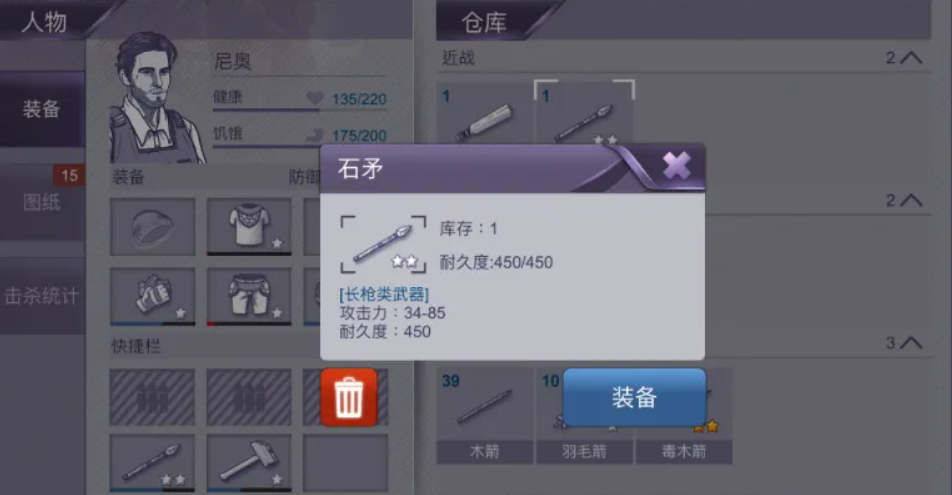Collapse the 近战 melee section
Viewport: 952px width, 495px height.
click(911, 58)
